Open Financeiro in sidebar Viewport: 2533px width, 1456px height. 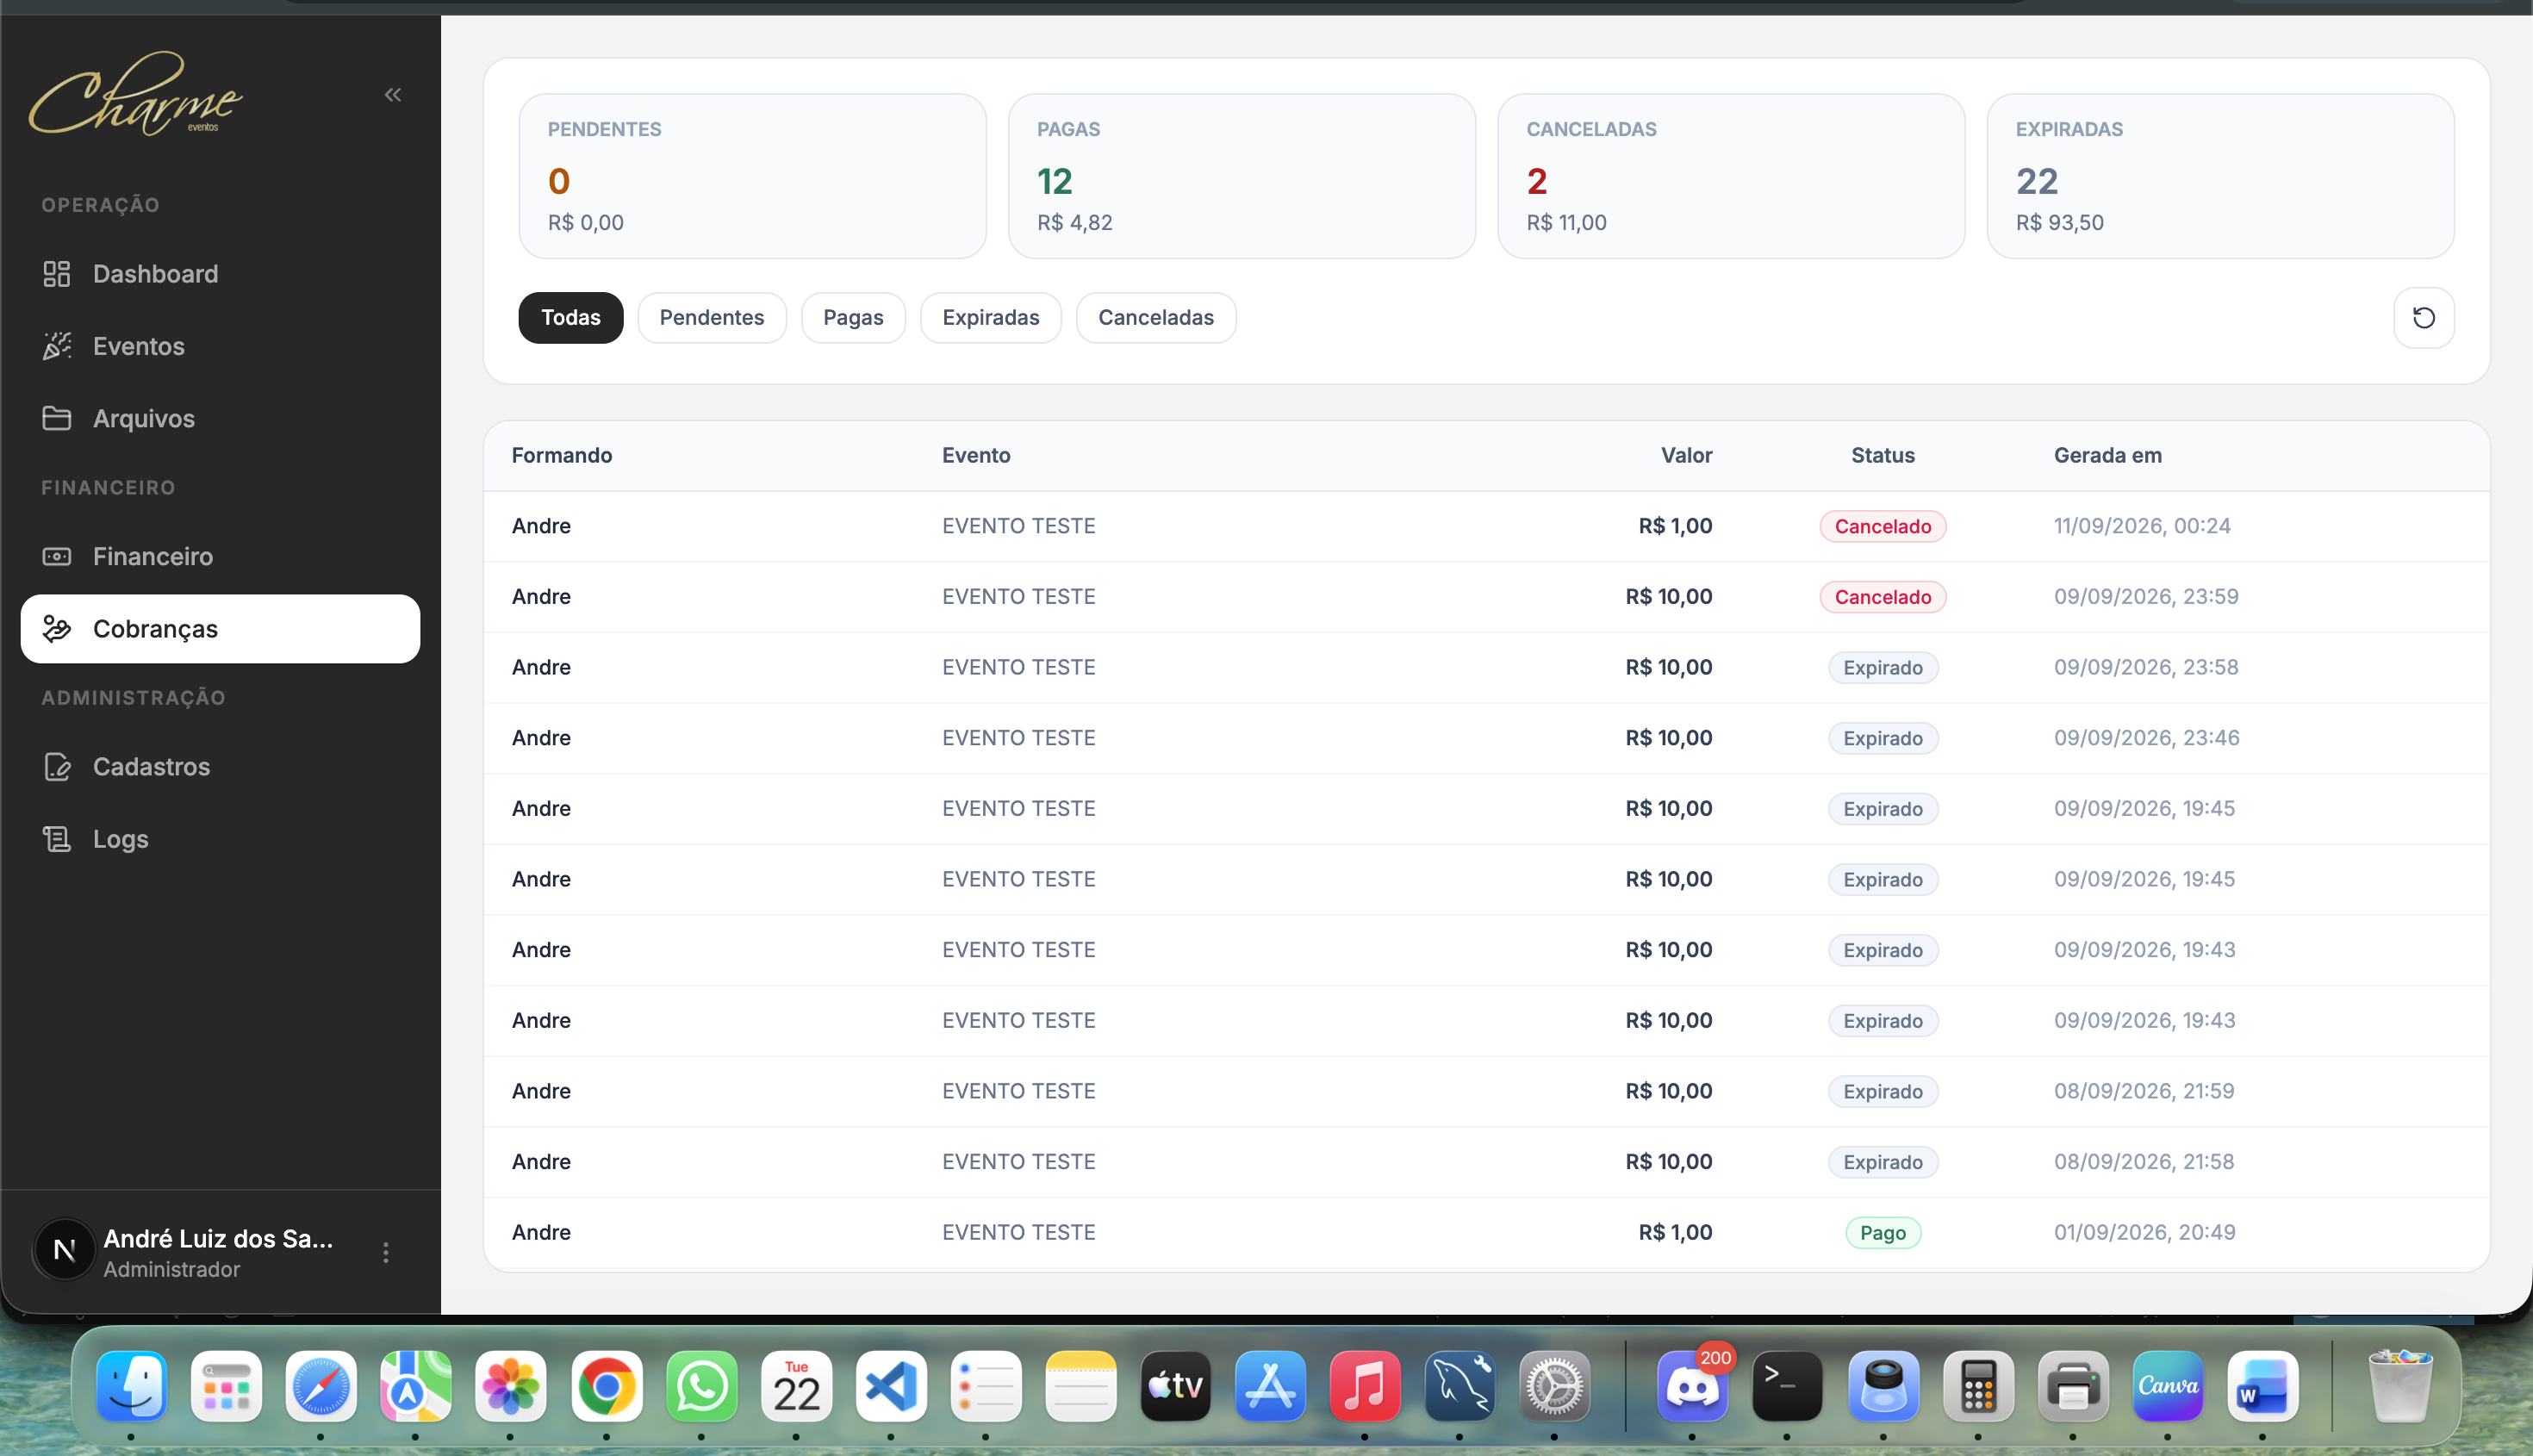coord(220,556)
